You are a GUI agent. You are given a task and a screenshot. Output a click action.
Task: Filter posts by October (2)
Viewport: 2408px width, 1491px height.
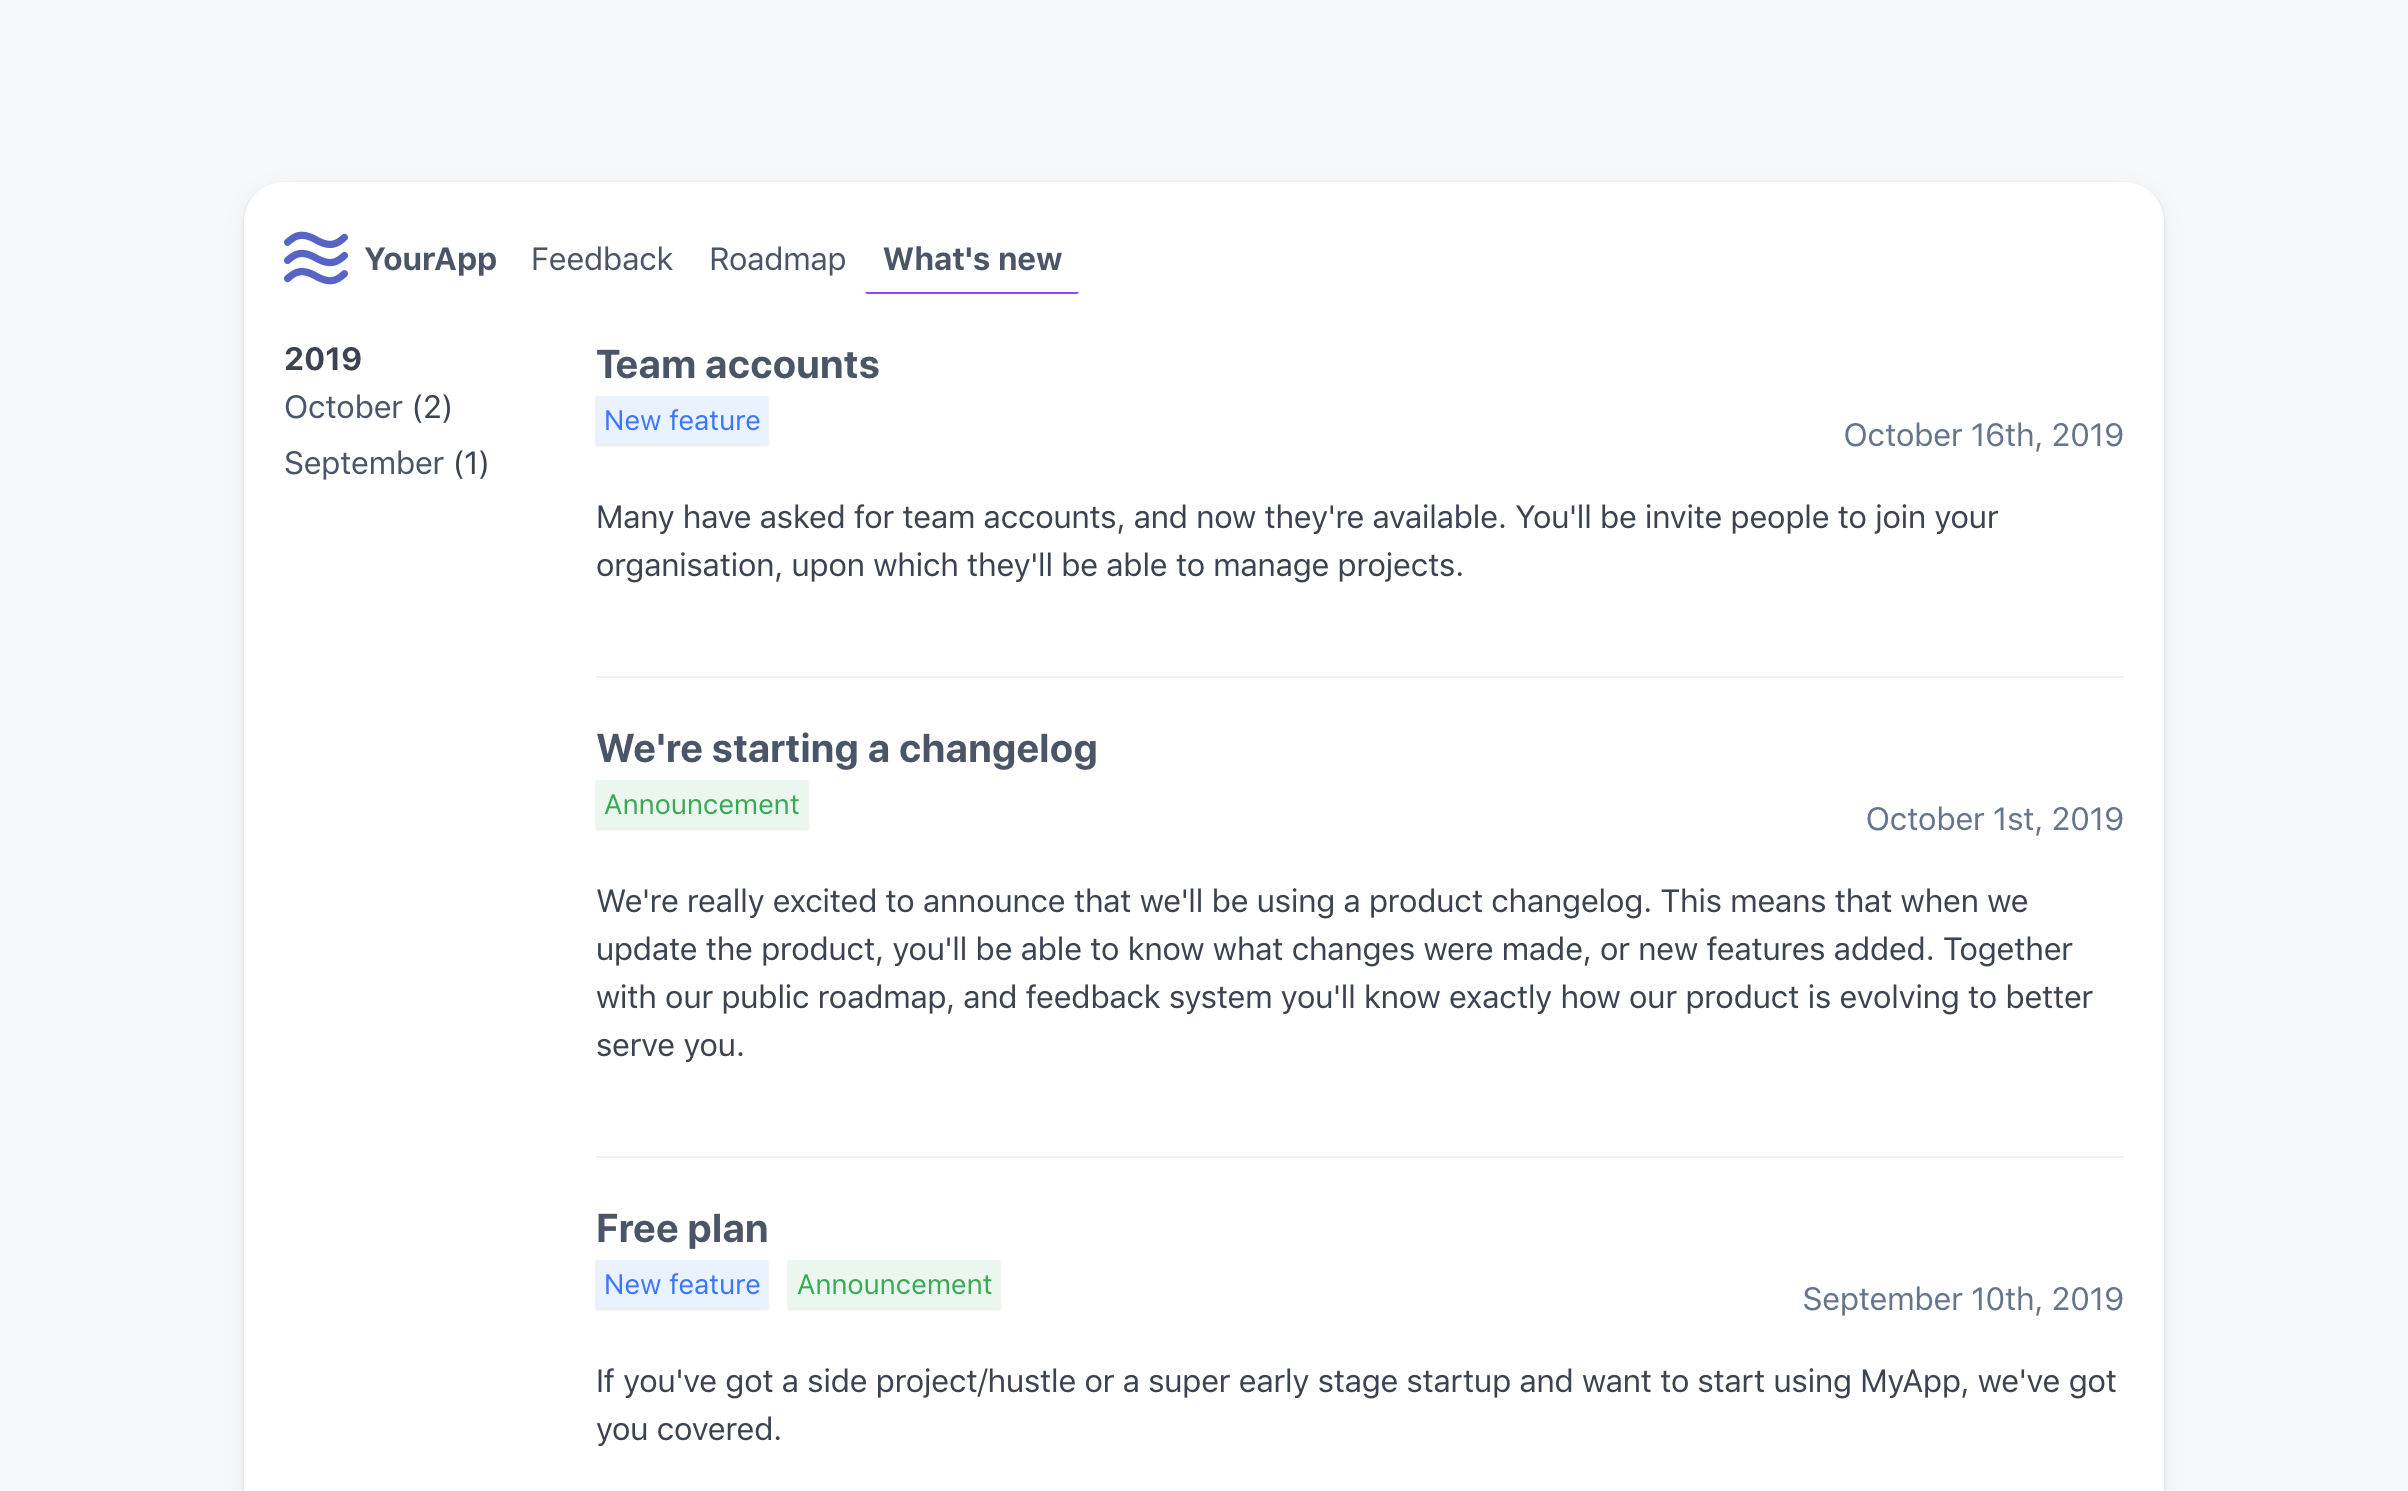[368, 407]
